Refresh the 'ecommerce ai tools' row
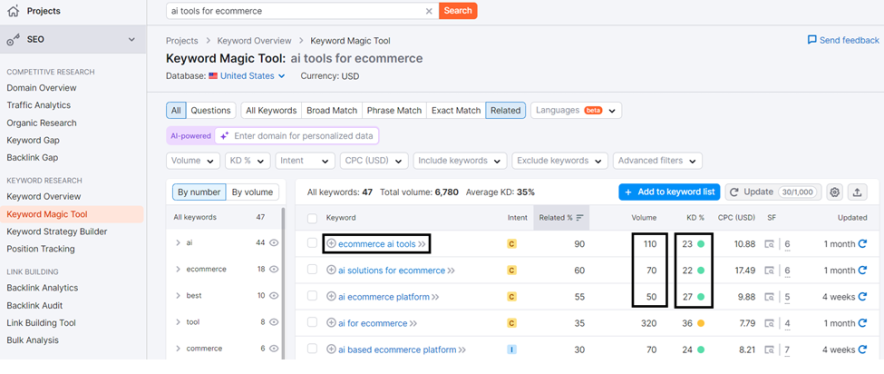Image resolution: width=884 pixels, height=374 pixels. (x=862, y=244)
